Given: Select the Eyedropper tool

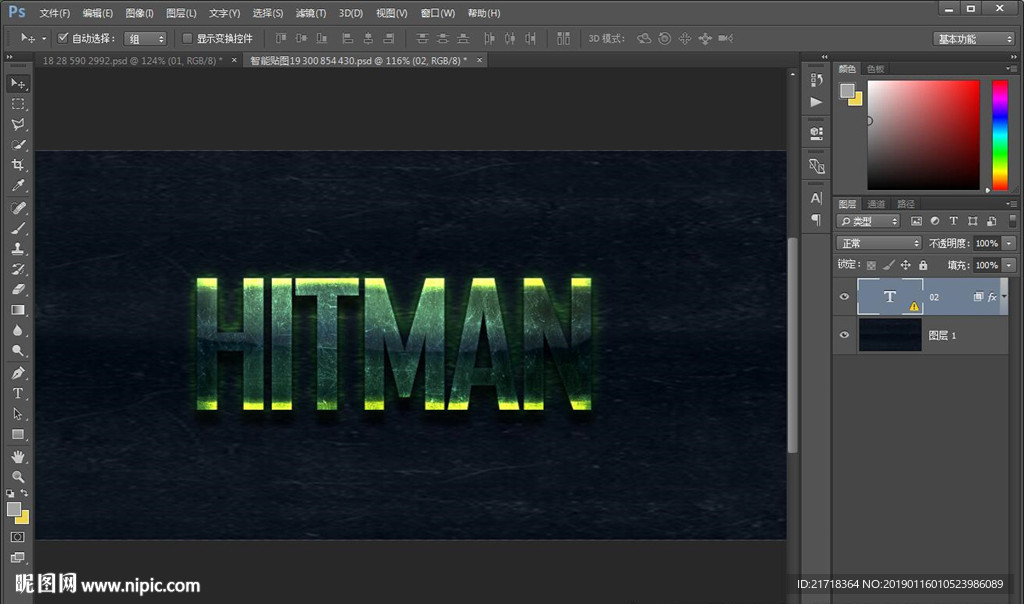Looking at the screenshot, I should [18, 185].
